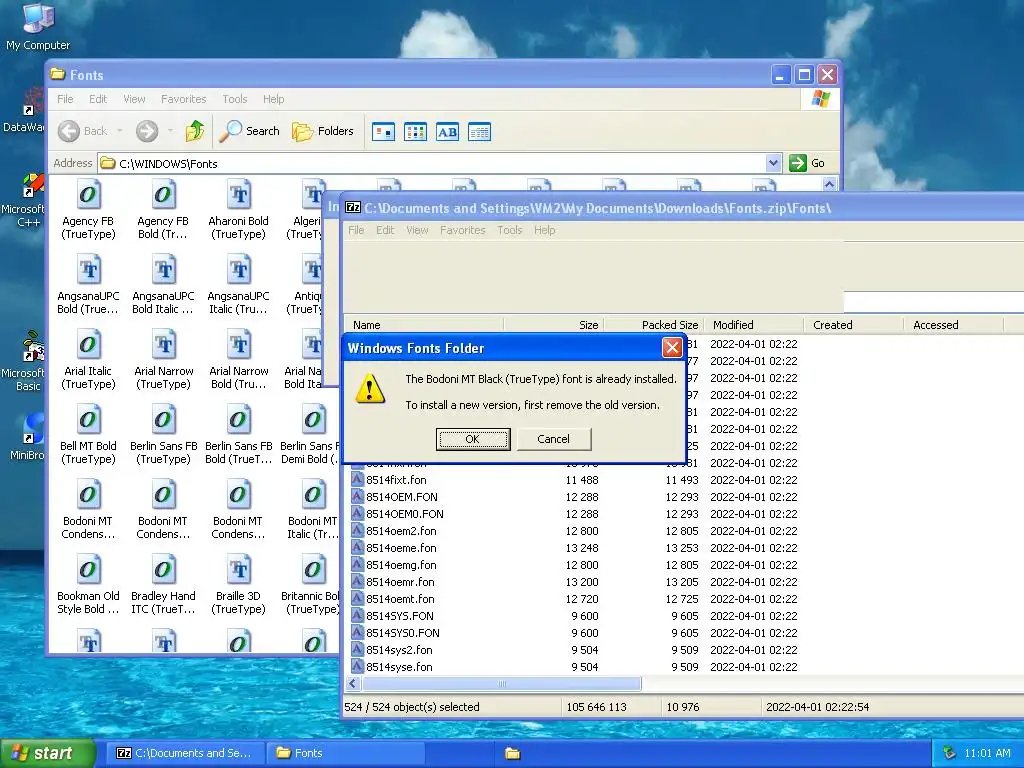The width and height of the screenshot is (1024, 768).
Task: Click the Back button in Fonts window
Action: 83,131
